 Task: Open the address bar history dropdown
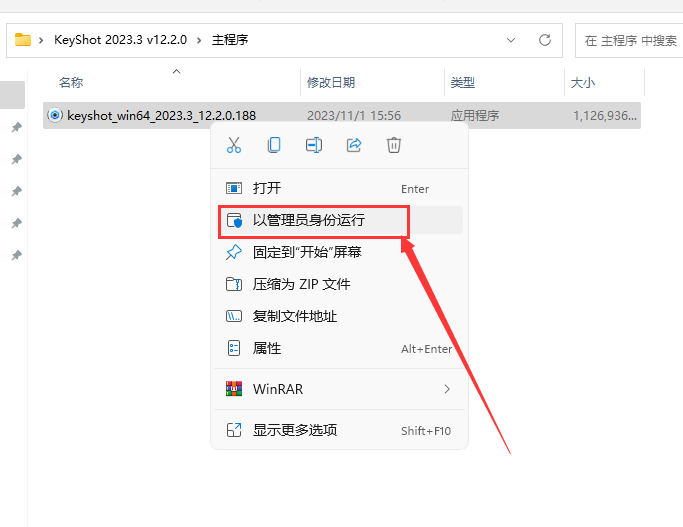[511, 40]
